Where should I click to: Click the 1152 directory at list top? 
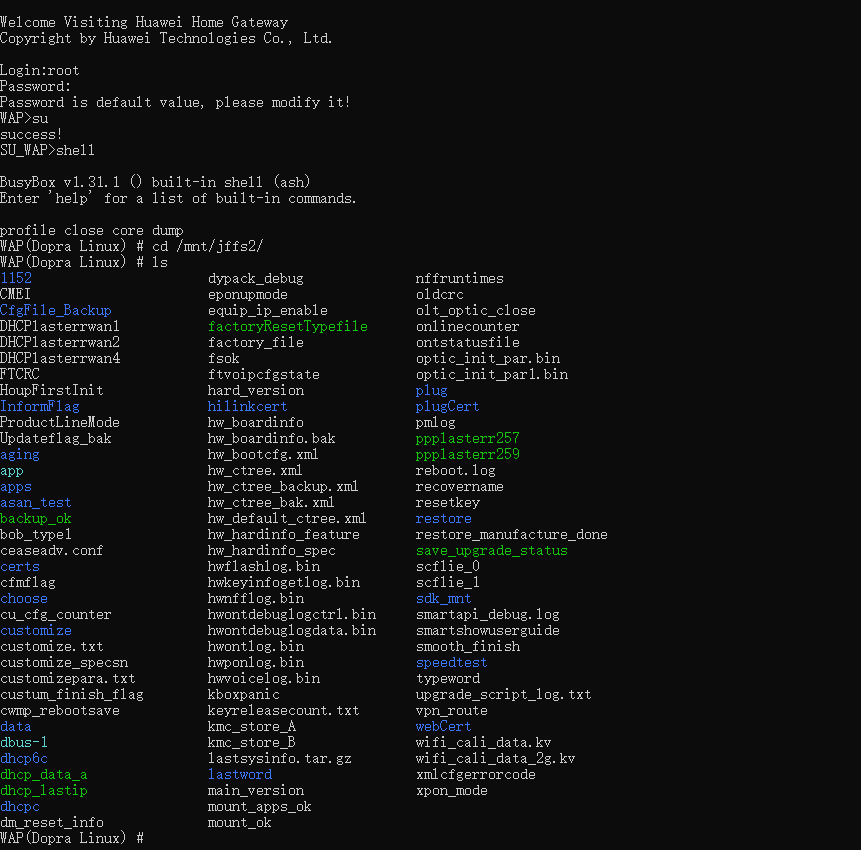click(16, 278)
